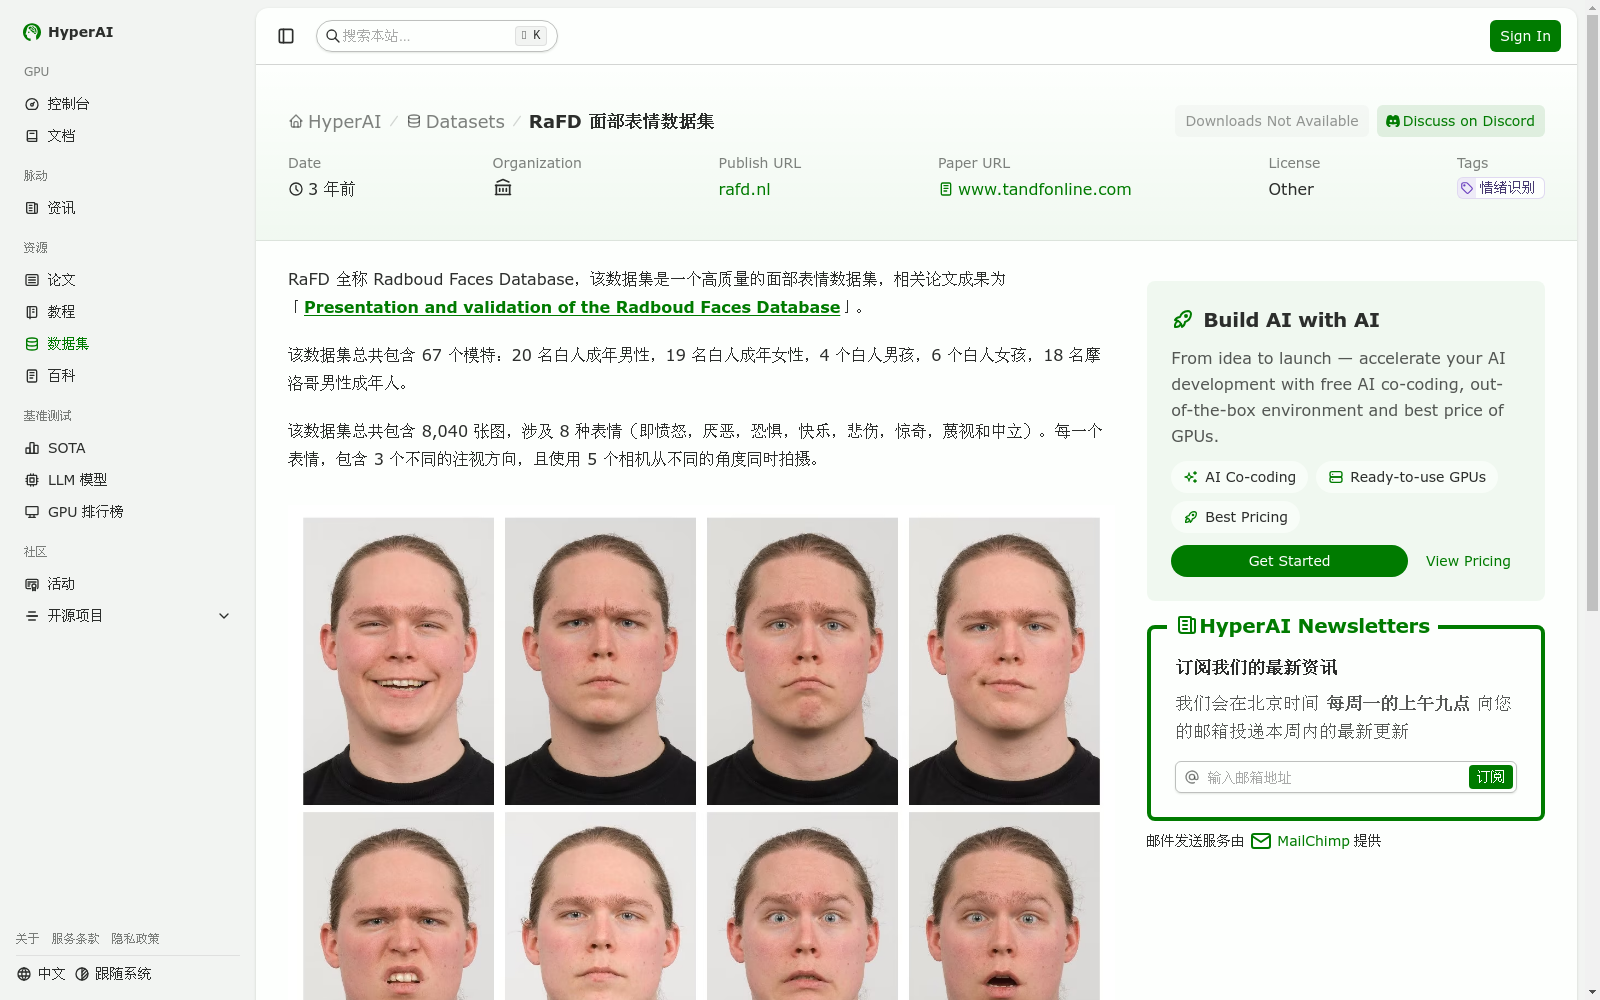Focus the 搜索本站 search field

point(436,36)
